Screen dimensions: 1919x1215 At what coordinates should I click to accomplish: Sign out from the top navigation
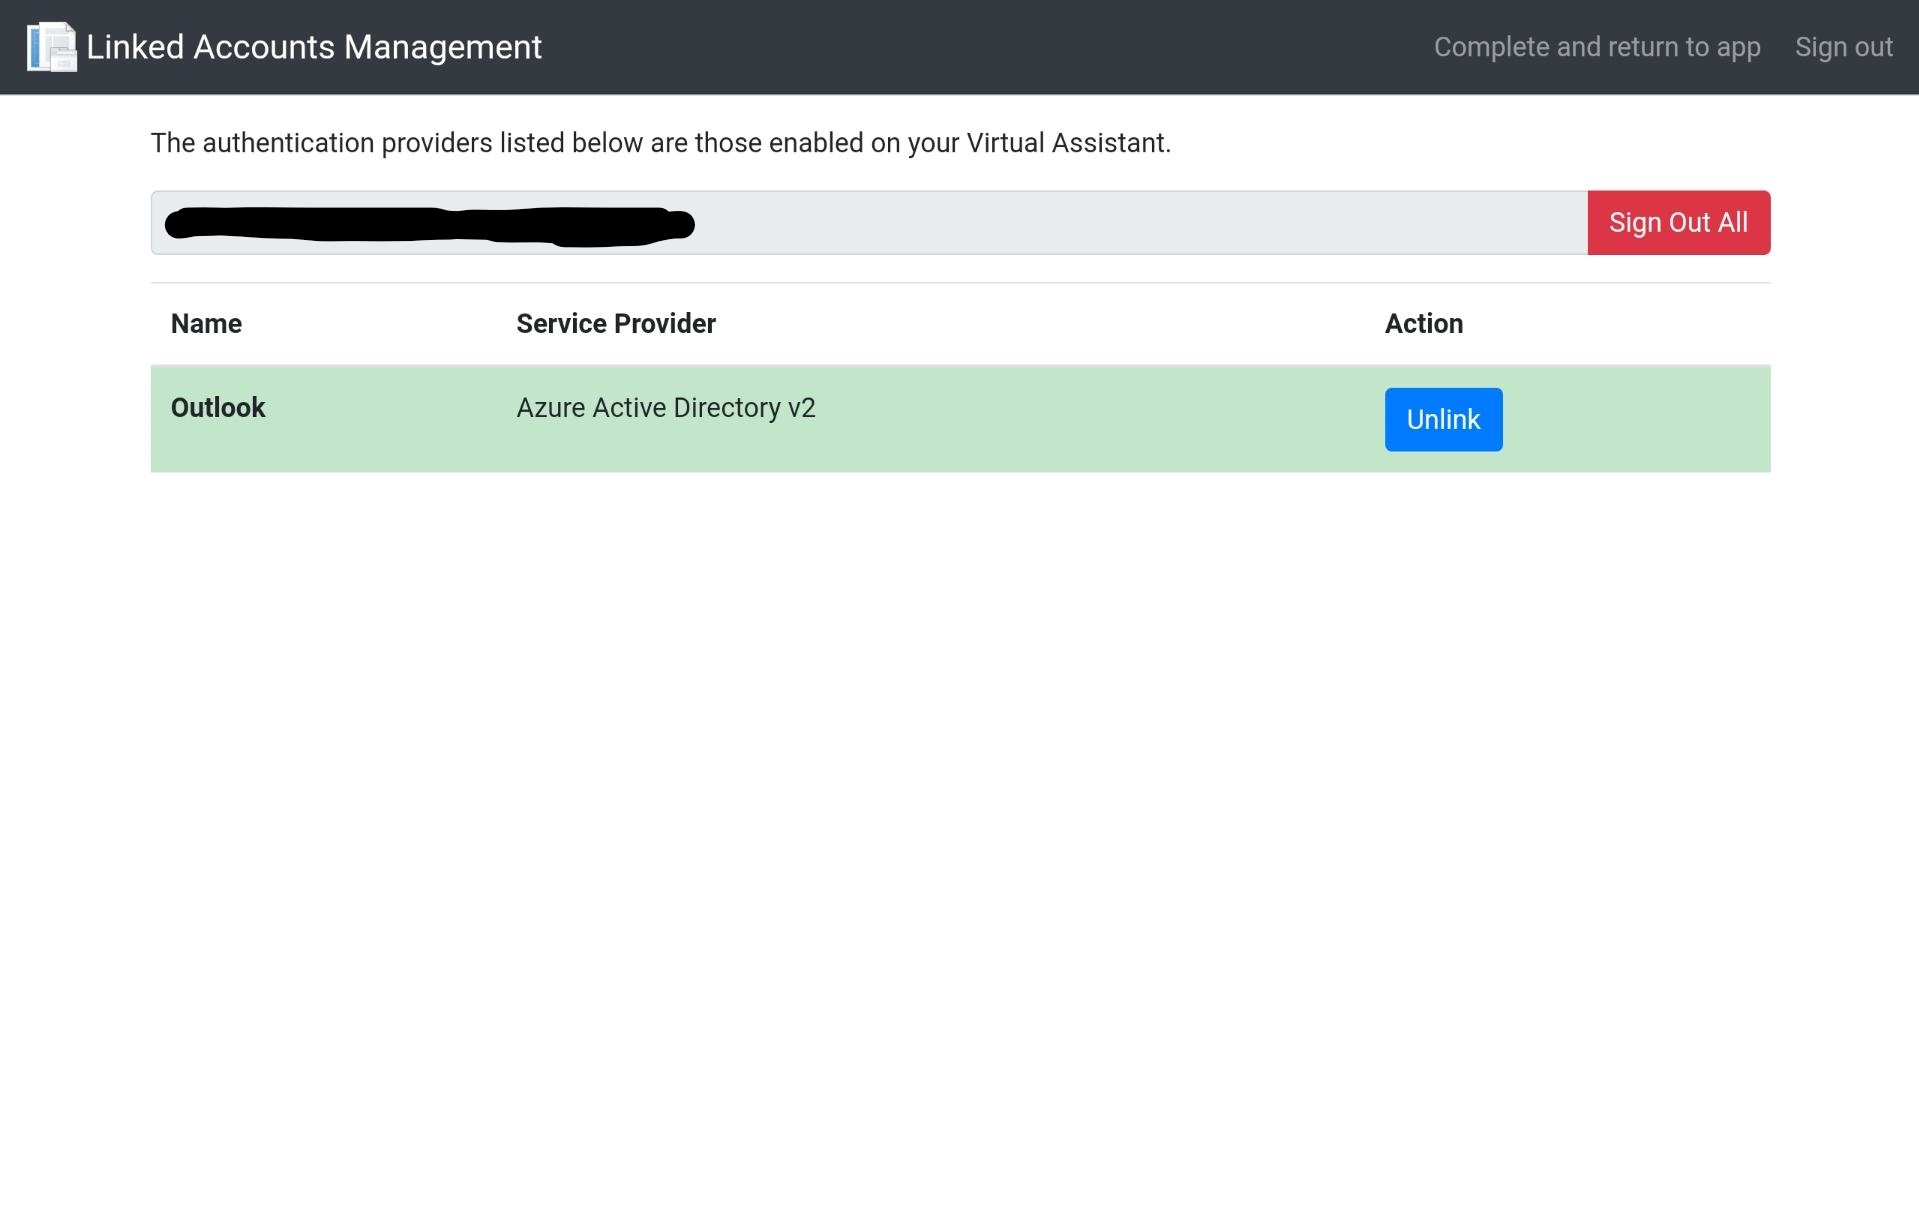coord(1843,47)
